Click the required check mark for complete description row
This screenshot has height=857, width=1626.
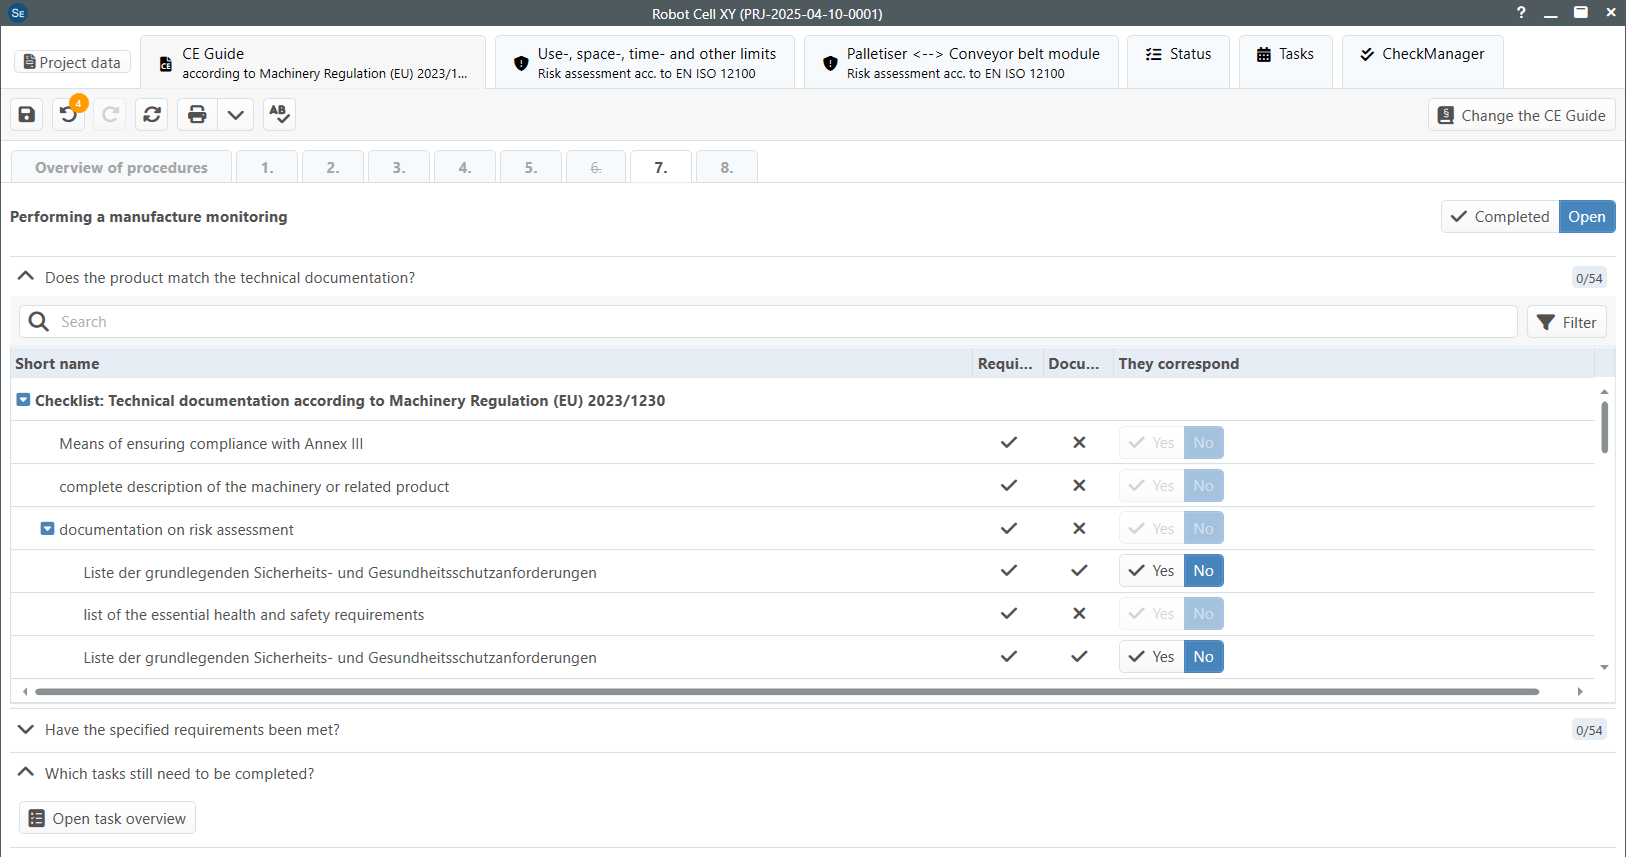[x=1009, y=486]
